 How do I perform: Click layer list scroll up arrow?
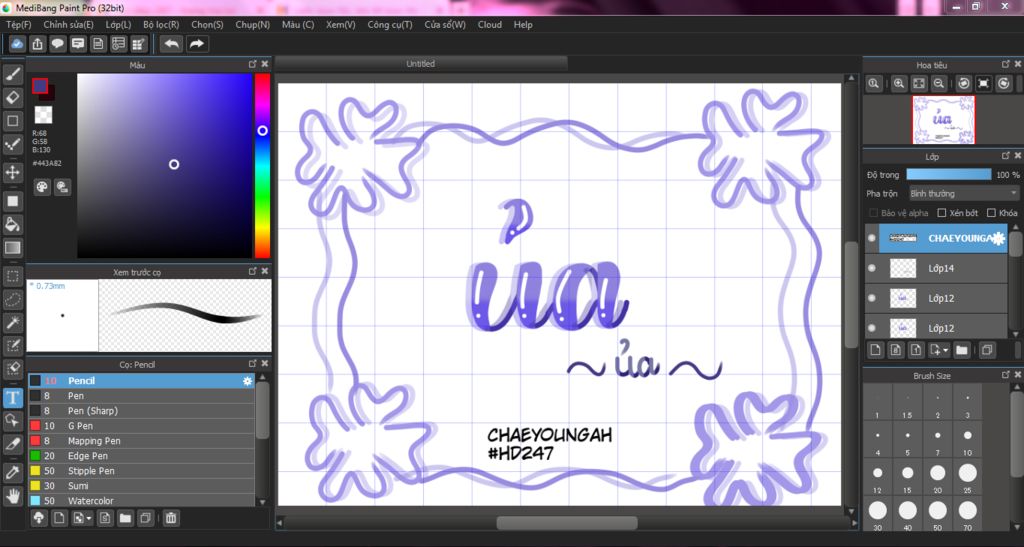(1016, 228)
